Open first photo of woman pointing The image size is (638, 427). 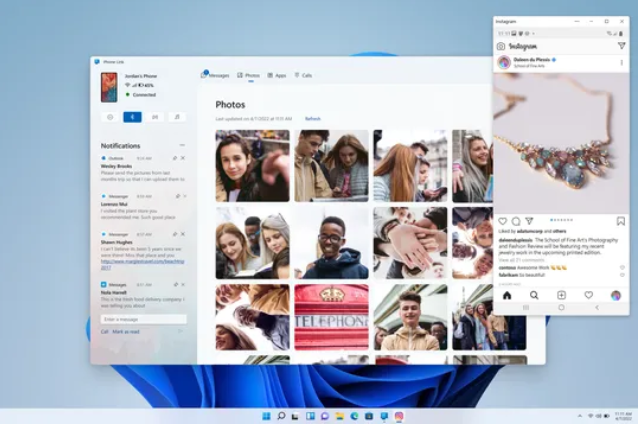[x=253, y=166]
